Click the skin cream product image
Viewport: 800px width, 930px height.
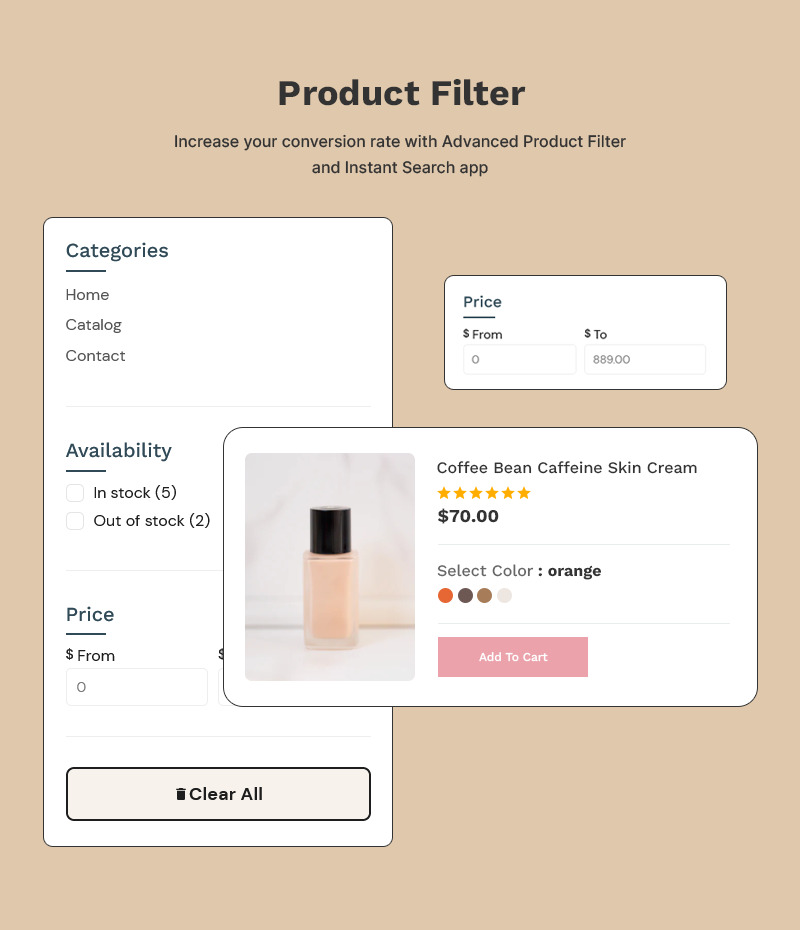click(329, 566)
